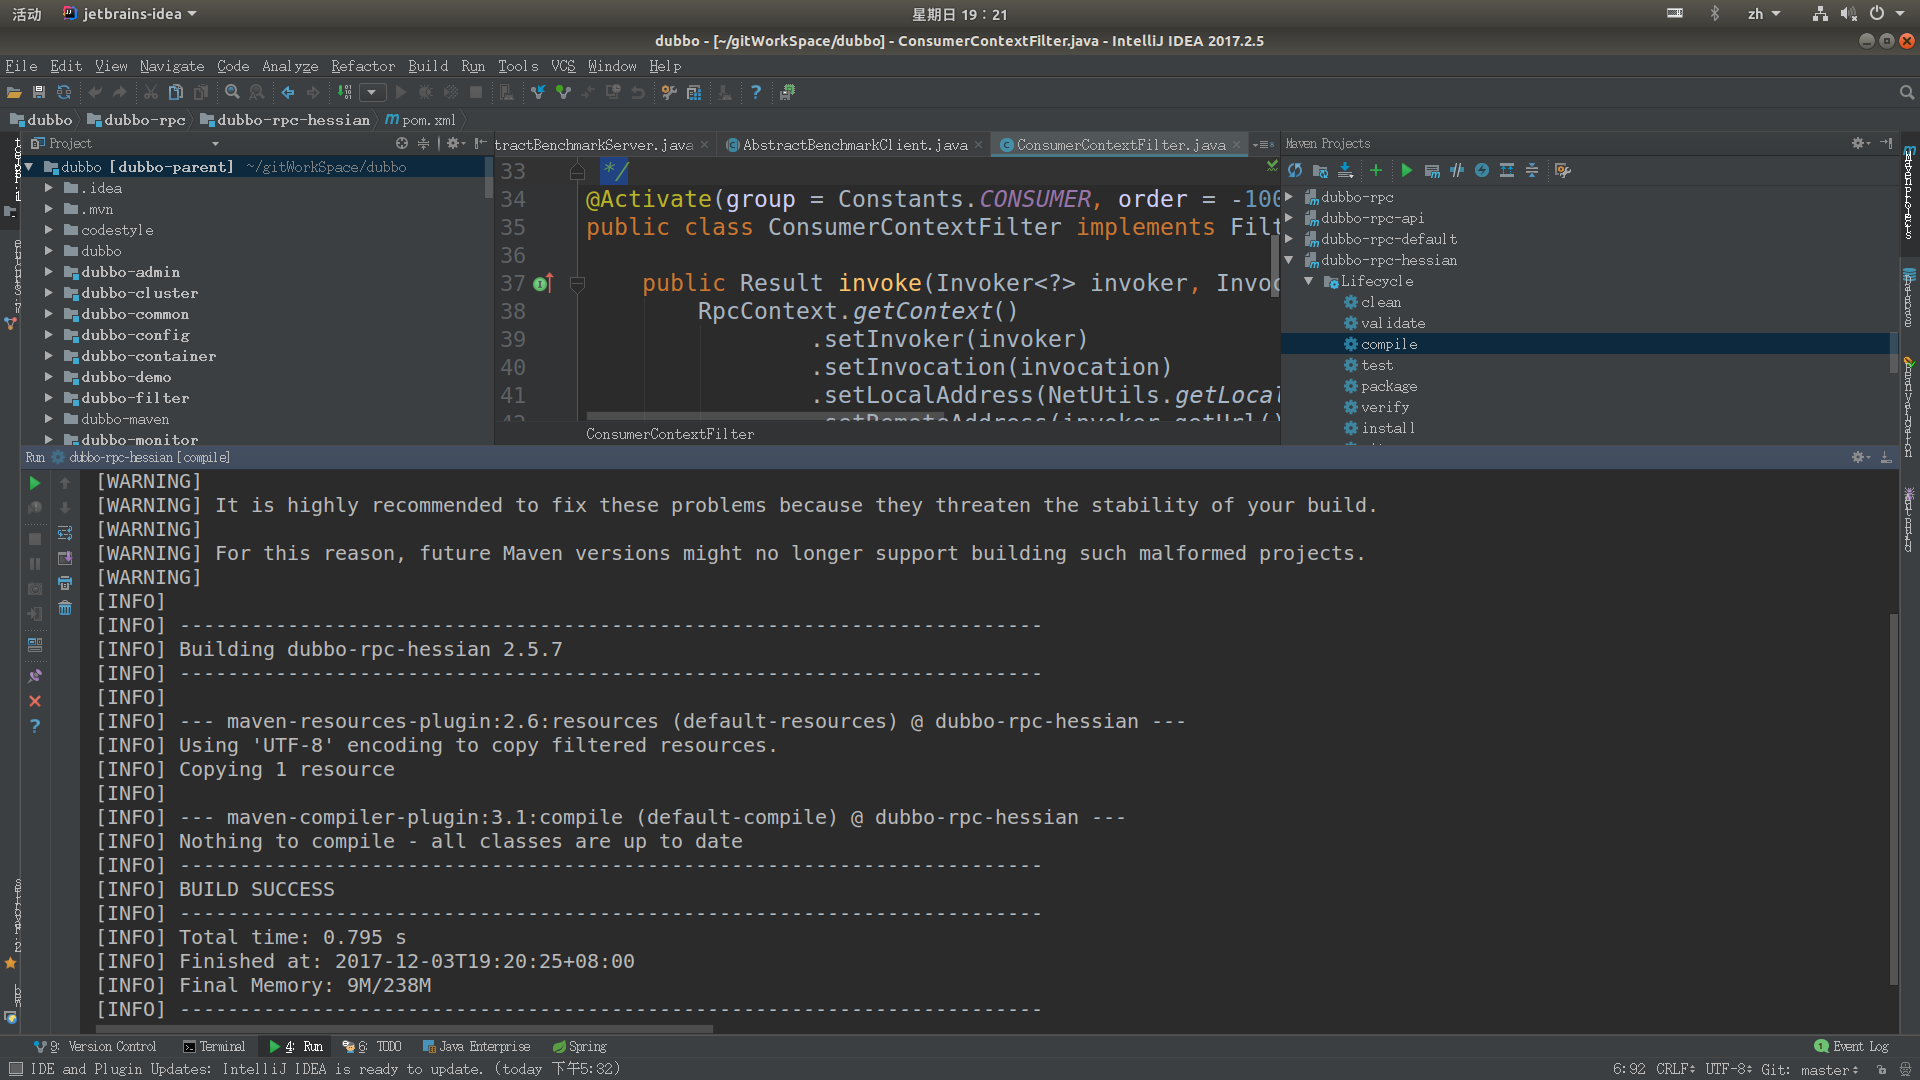Click the blue Back navigation arrow
This screenshot has height=1080, width=1920.
click(x=288, y=92)
